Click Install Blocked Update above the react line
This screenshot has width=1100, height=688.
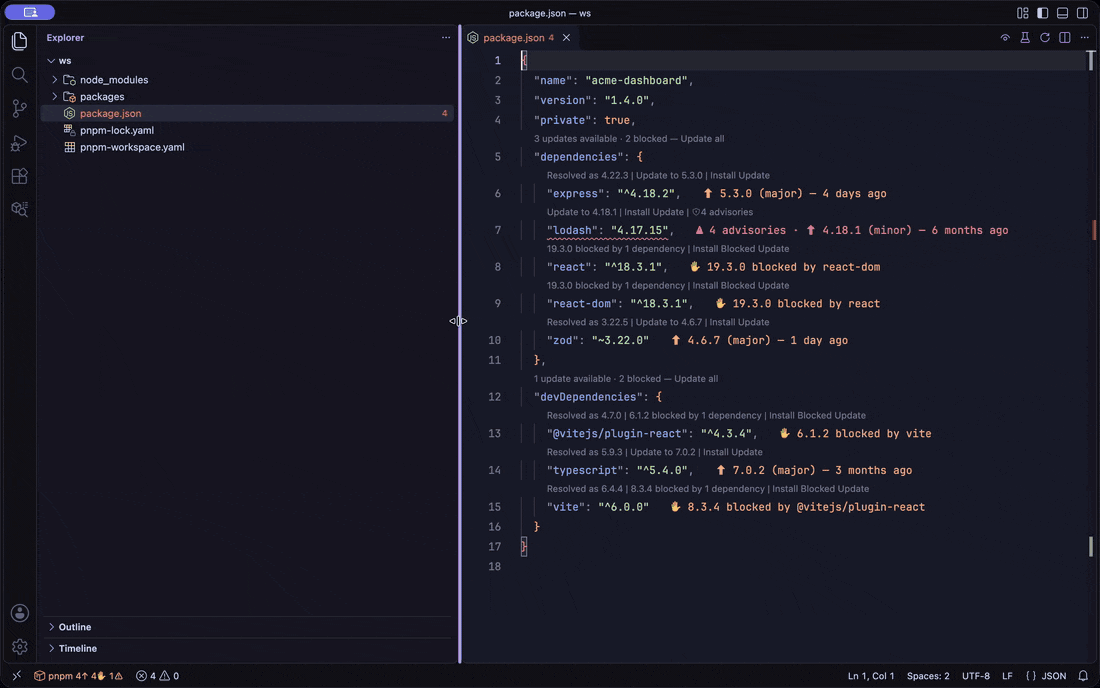(x=741, y=249)
